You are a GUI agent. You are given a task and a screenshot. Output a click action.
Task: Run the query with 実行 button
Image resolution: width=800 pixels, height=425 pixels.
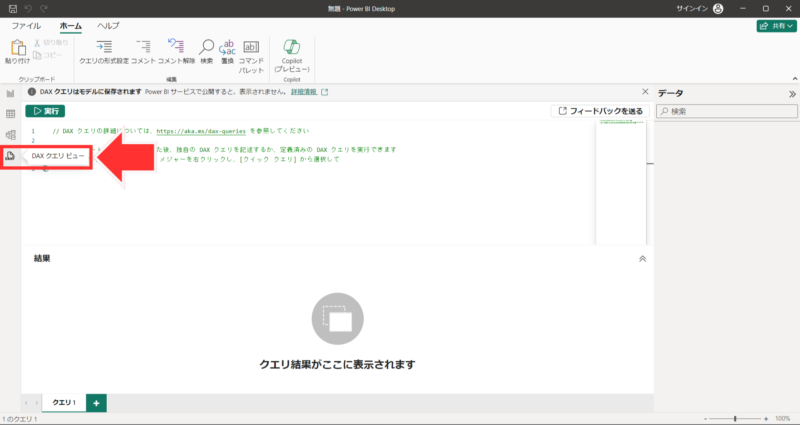45,111
